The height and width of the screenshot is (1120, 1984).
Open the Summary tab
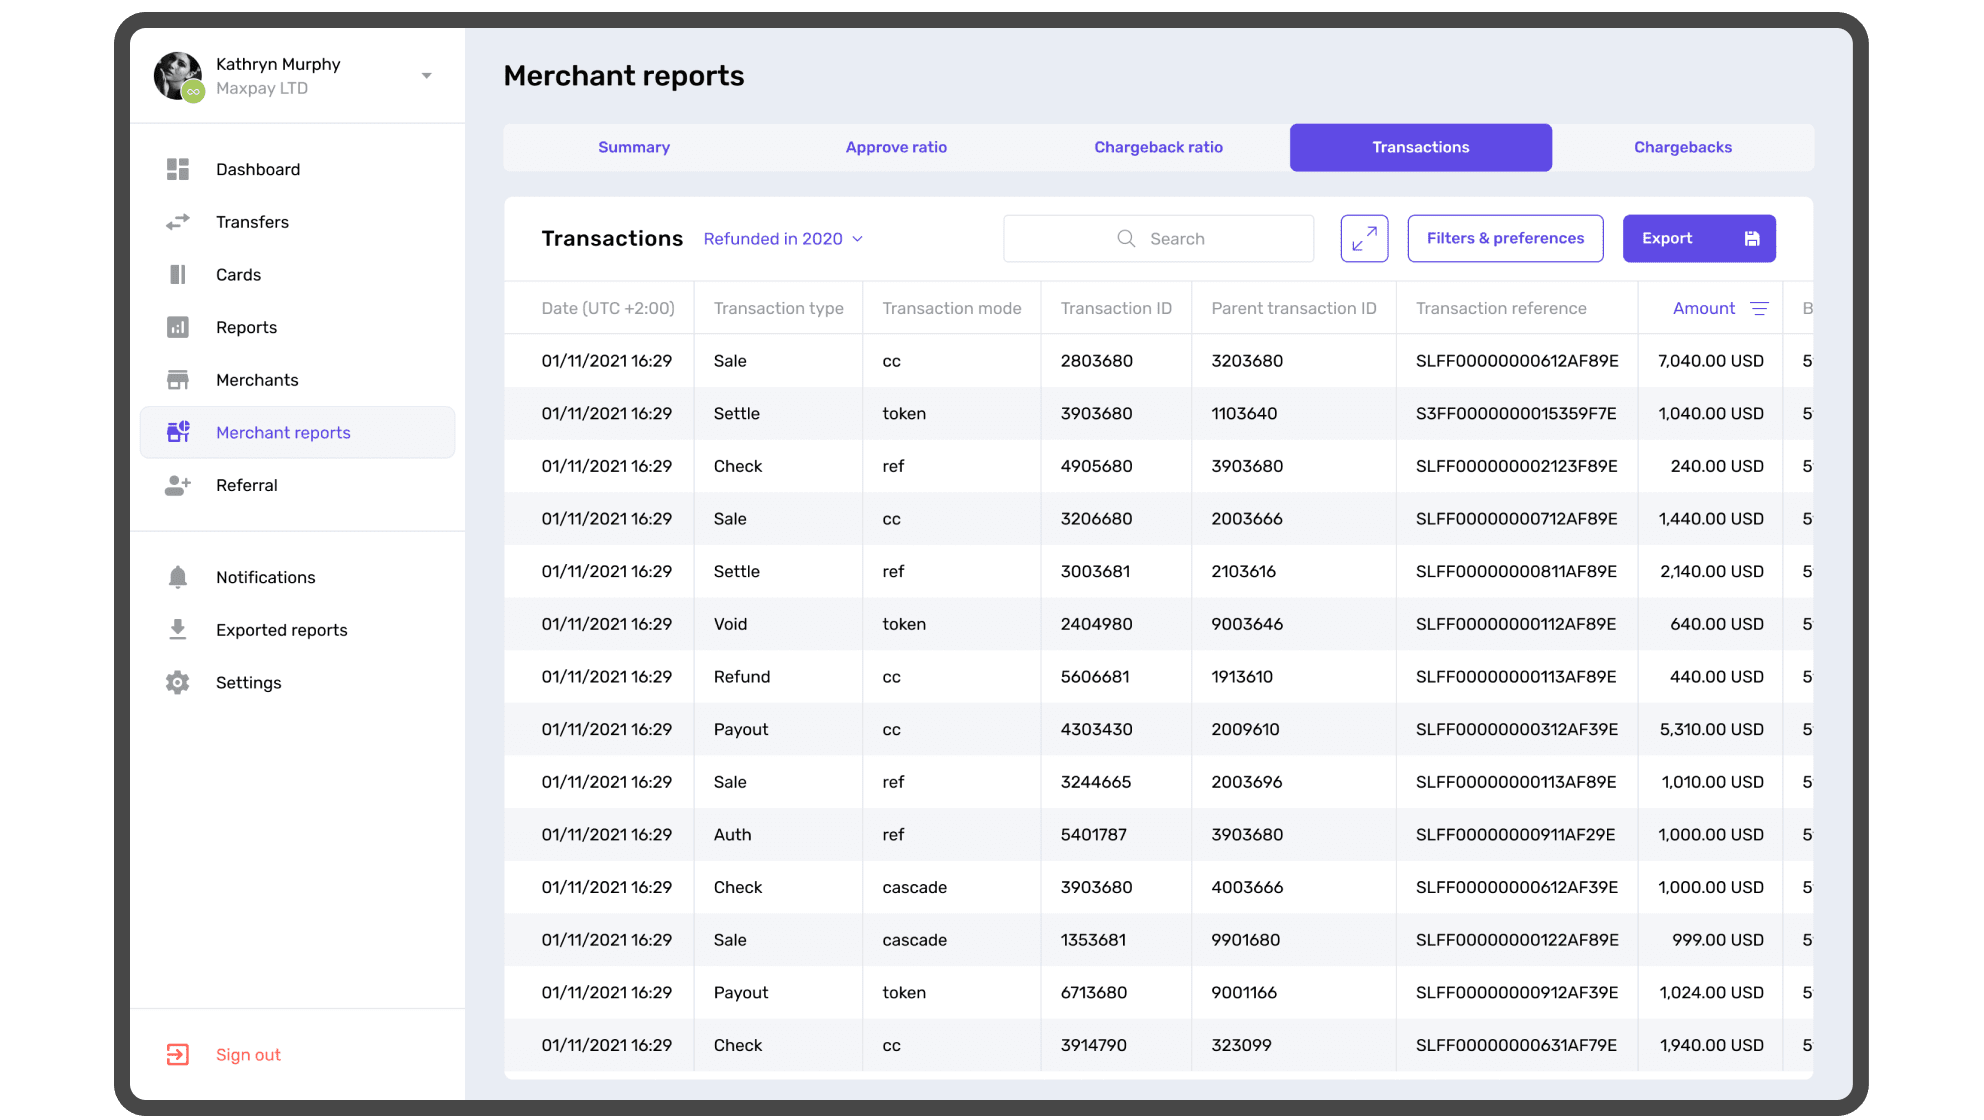[634, 147]
